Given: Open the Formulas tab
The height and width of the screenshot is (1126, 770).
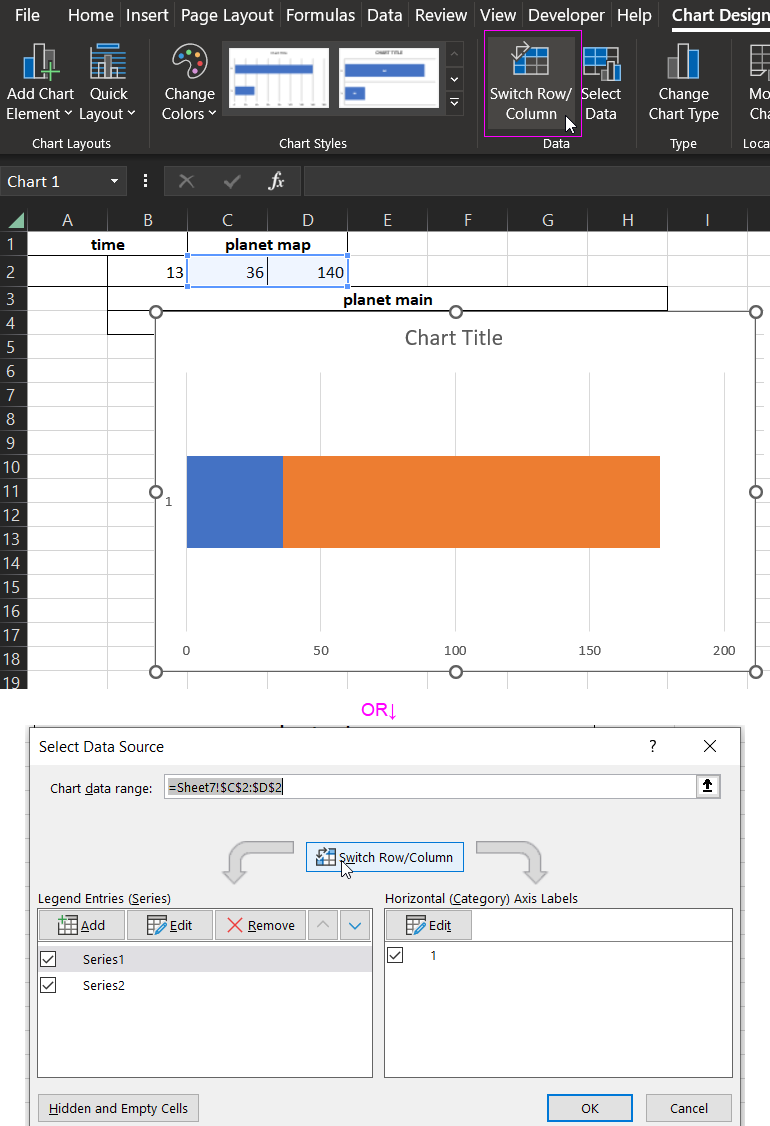Looking at the screenshot, I should click(x=320, y=15).
